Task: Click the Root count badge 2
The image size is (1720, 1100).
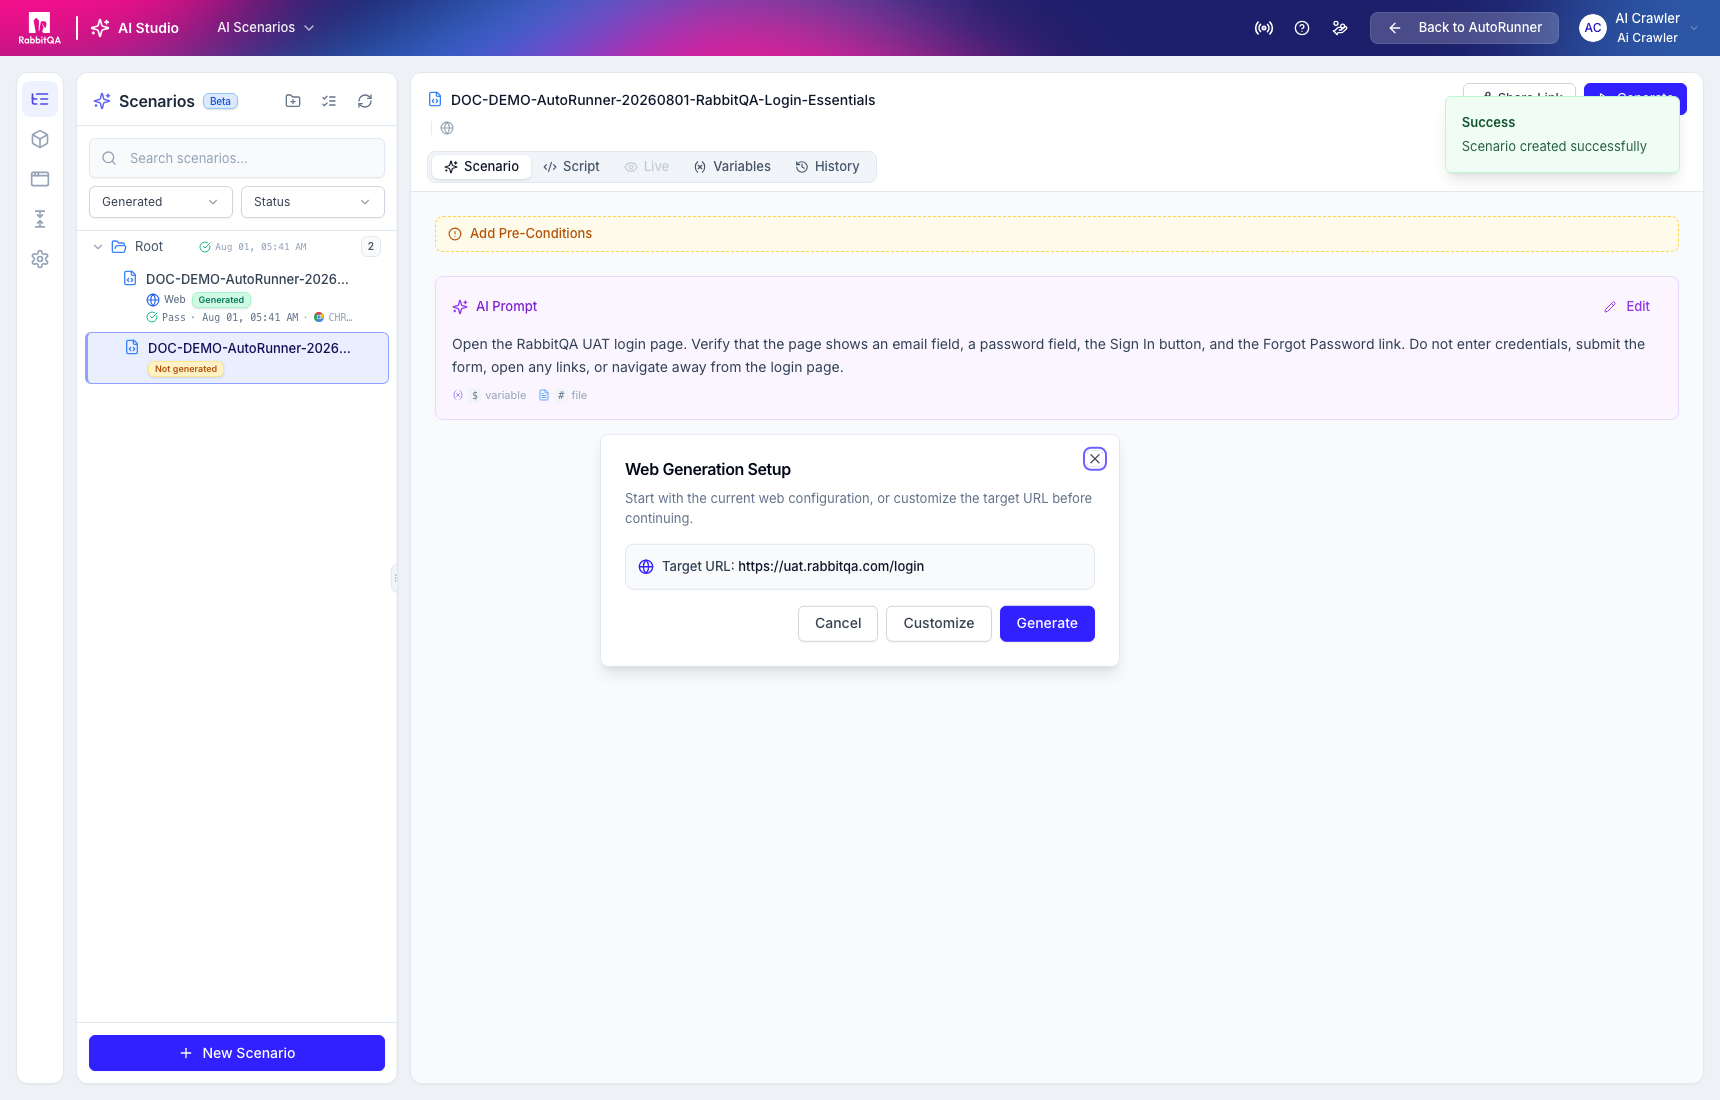Action: tap(371, 247)
